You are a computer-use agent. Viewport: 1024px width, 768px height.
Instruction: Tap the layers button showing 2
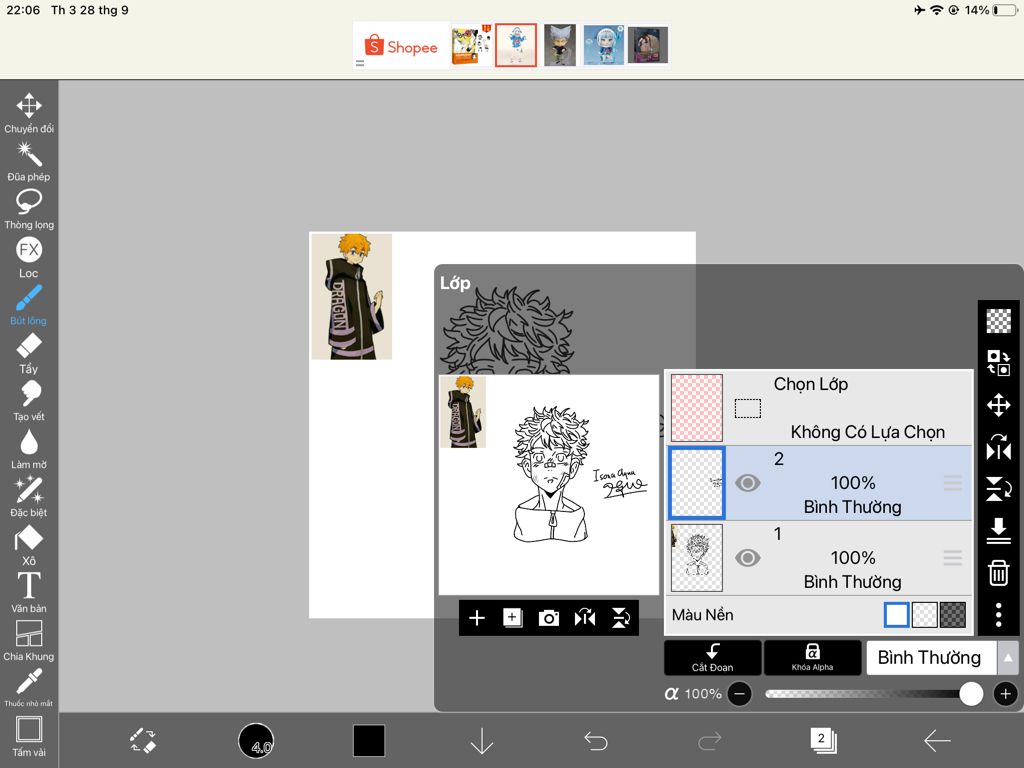tap(823, 741)
